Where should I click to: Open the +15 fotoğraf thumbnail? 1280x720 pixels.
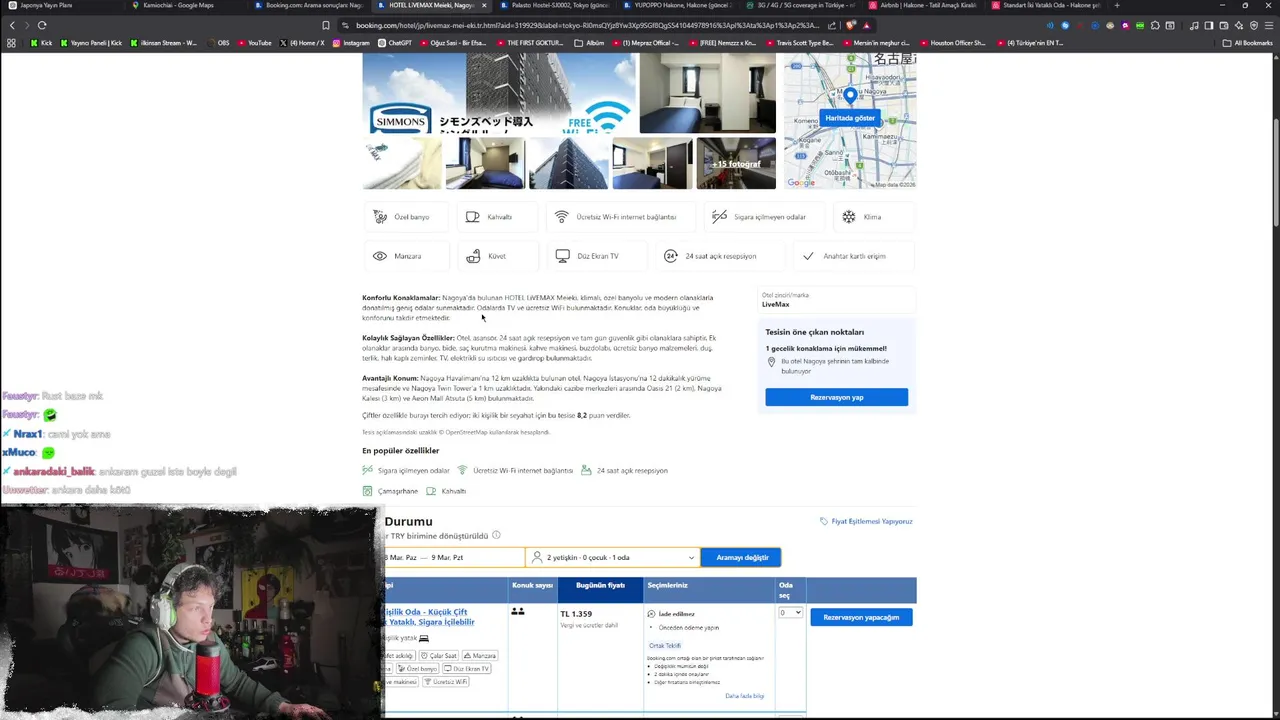[735, 163]
